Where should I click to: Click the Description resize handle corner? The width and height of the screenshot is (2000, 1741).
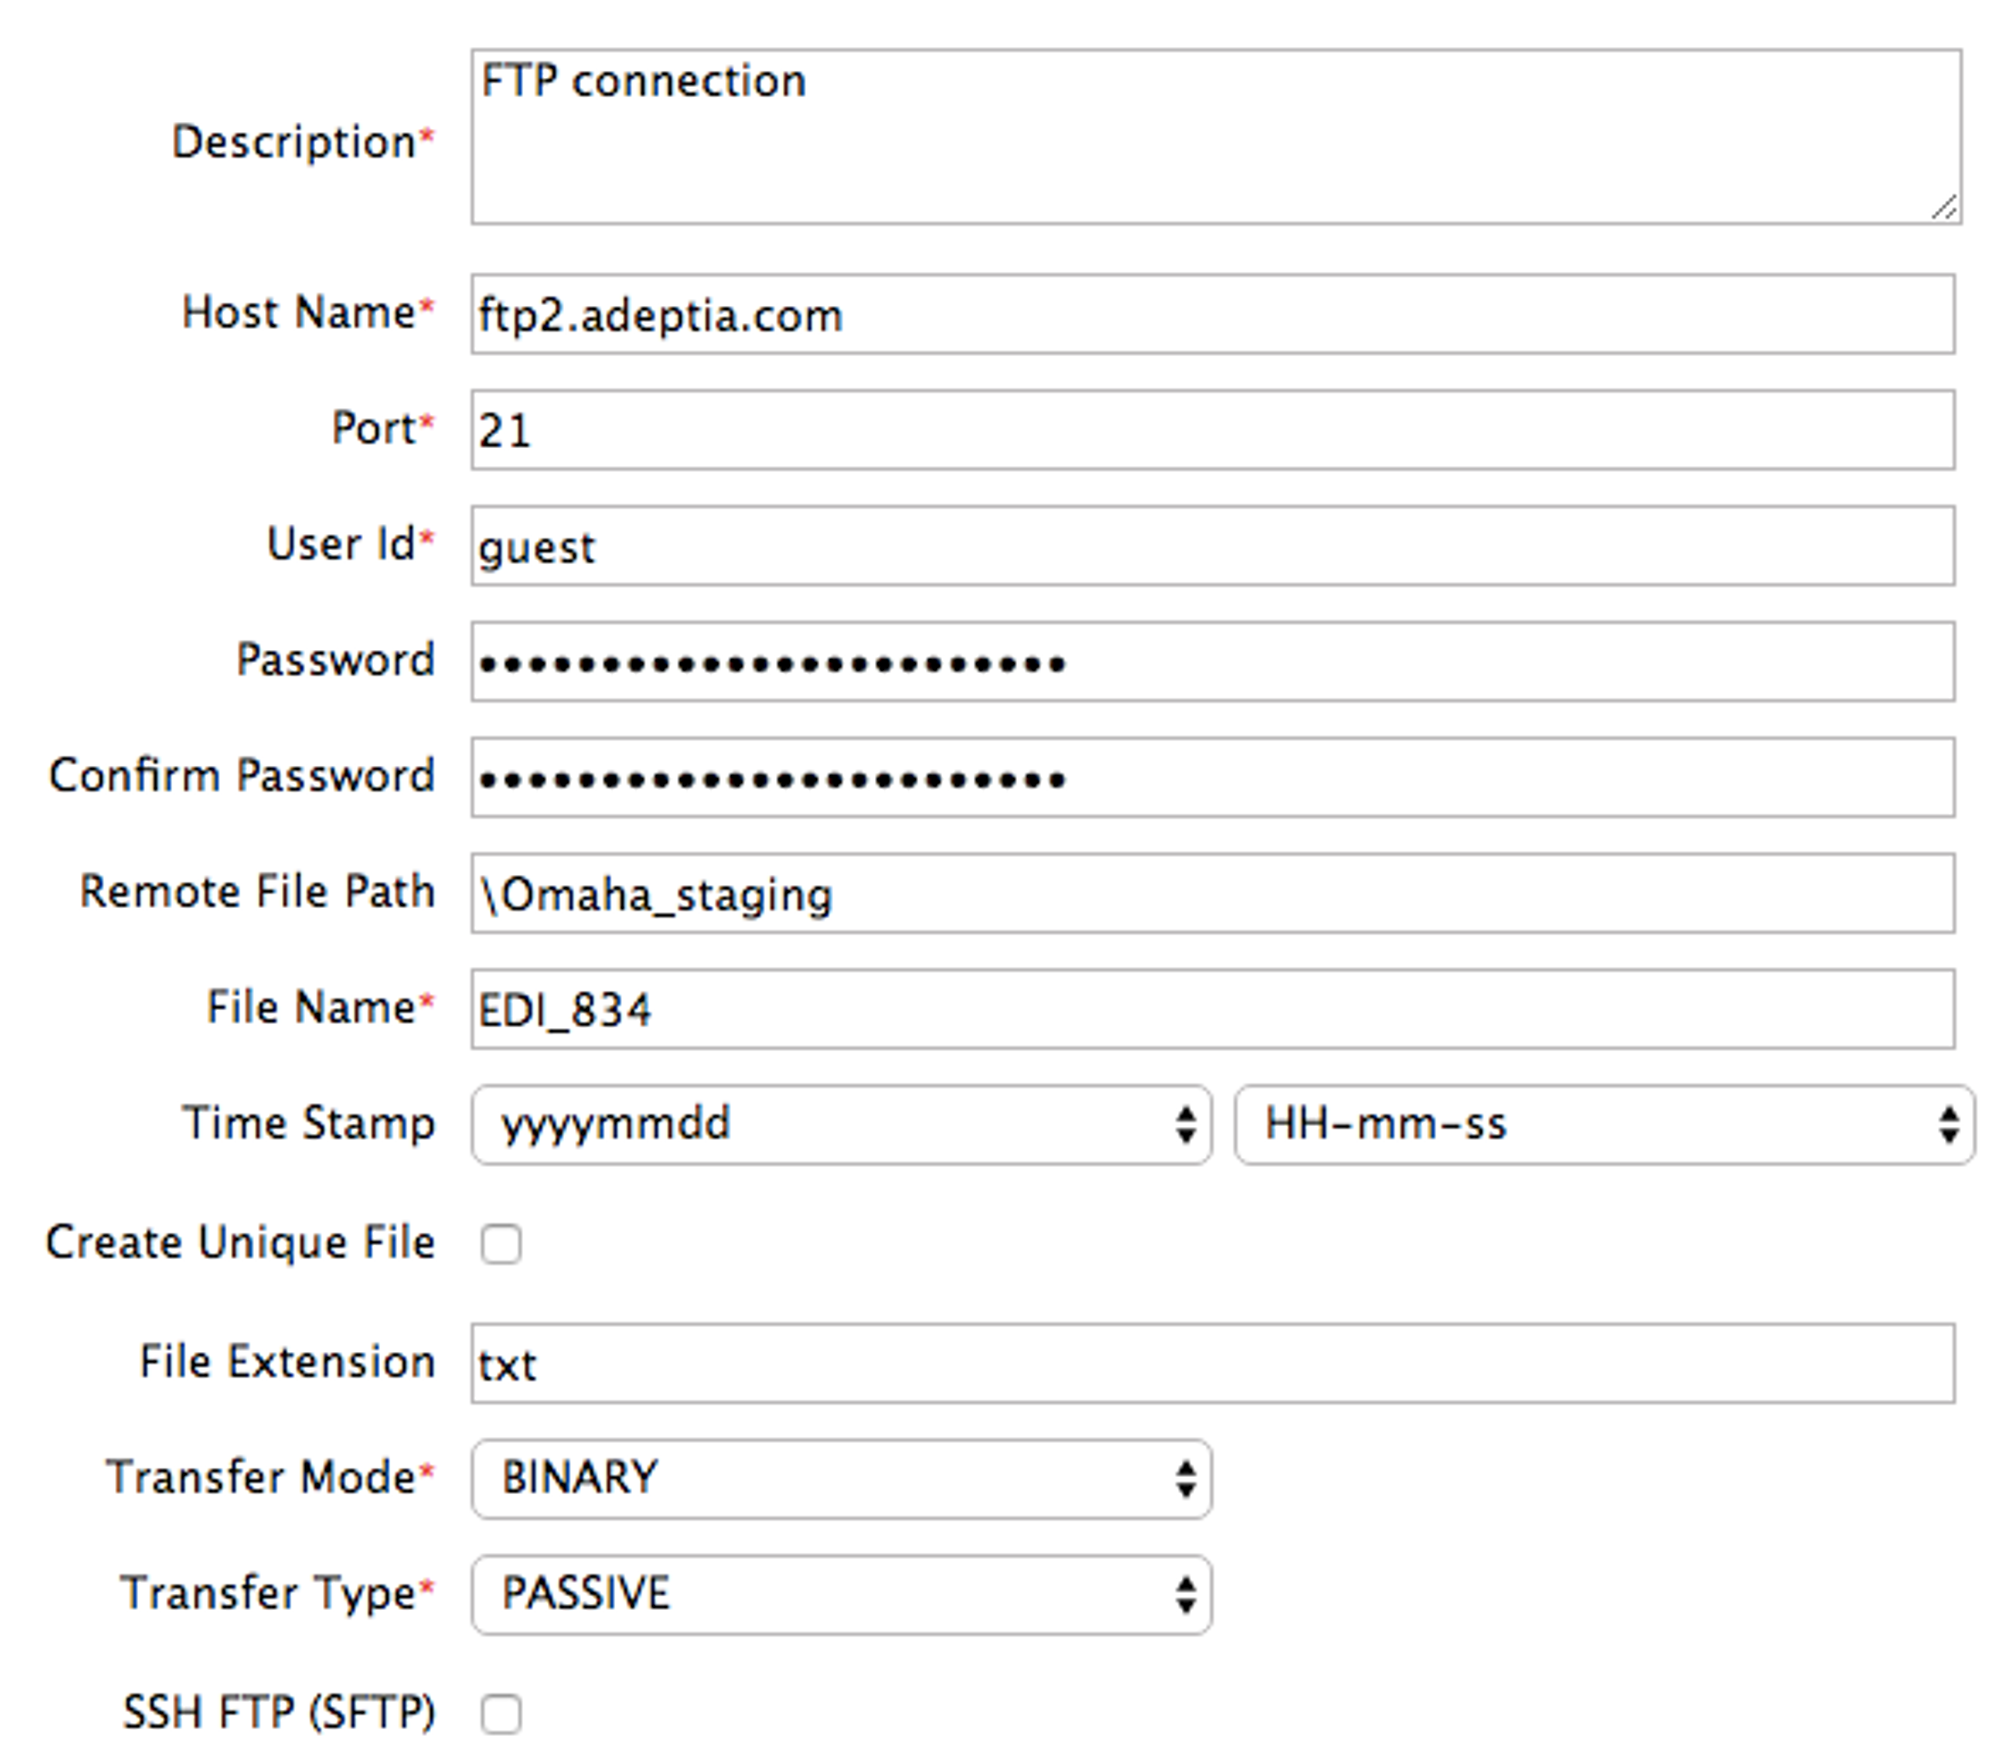[x=1944, y=208]
